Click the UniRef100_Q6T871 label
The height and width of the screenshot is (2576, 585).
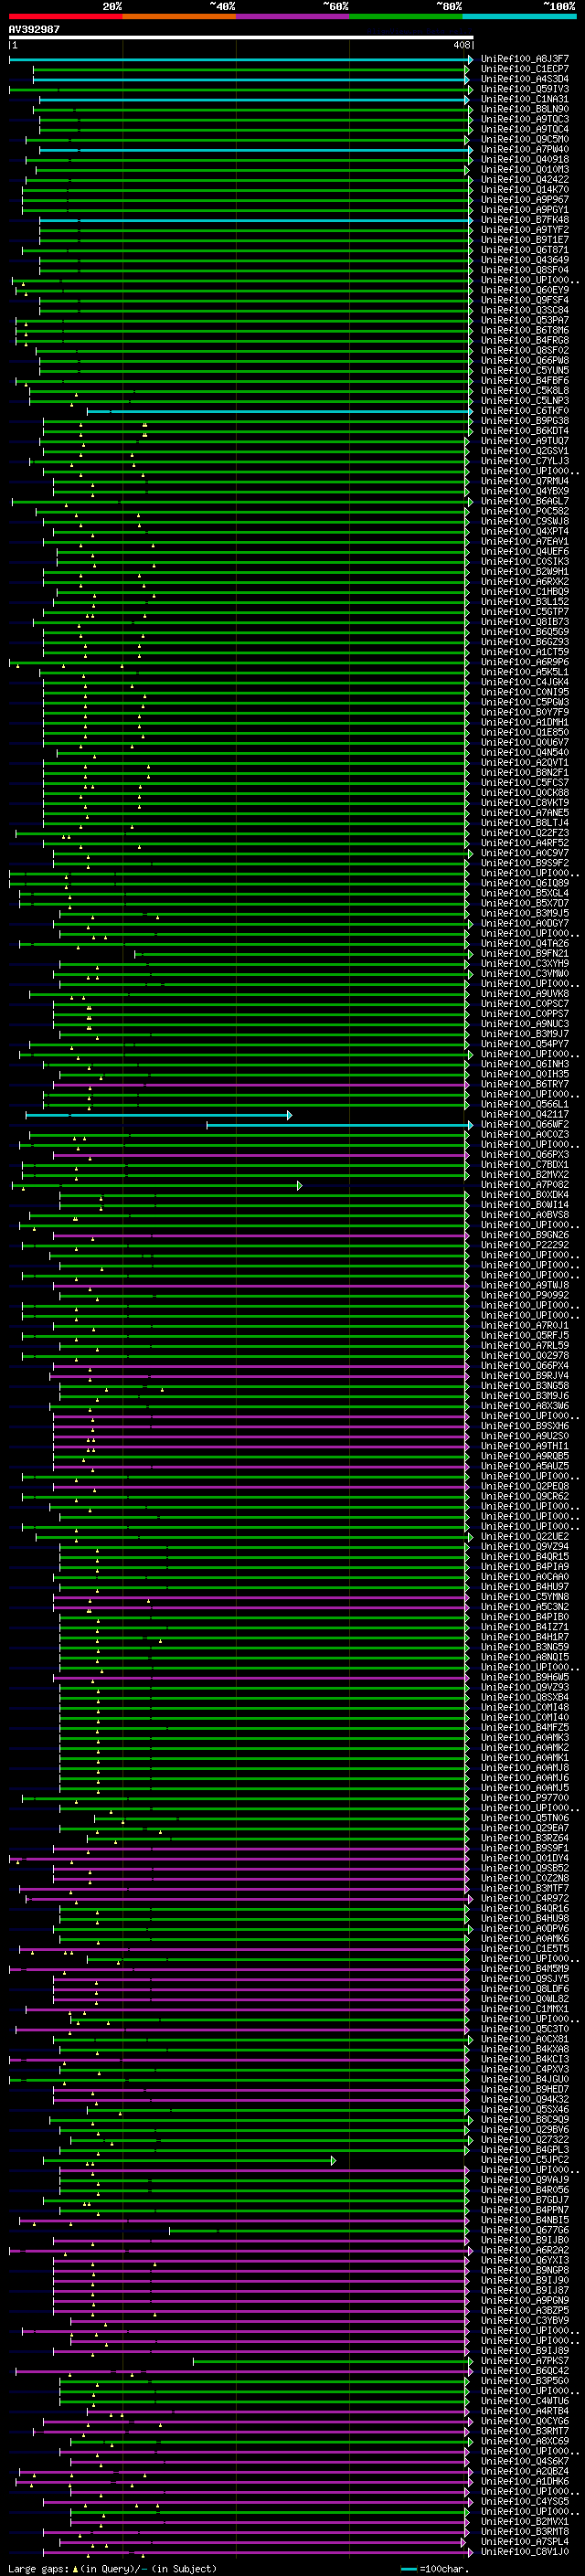[525, 250]
